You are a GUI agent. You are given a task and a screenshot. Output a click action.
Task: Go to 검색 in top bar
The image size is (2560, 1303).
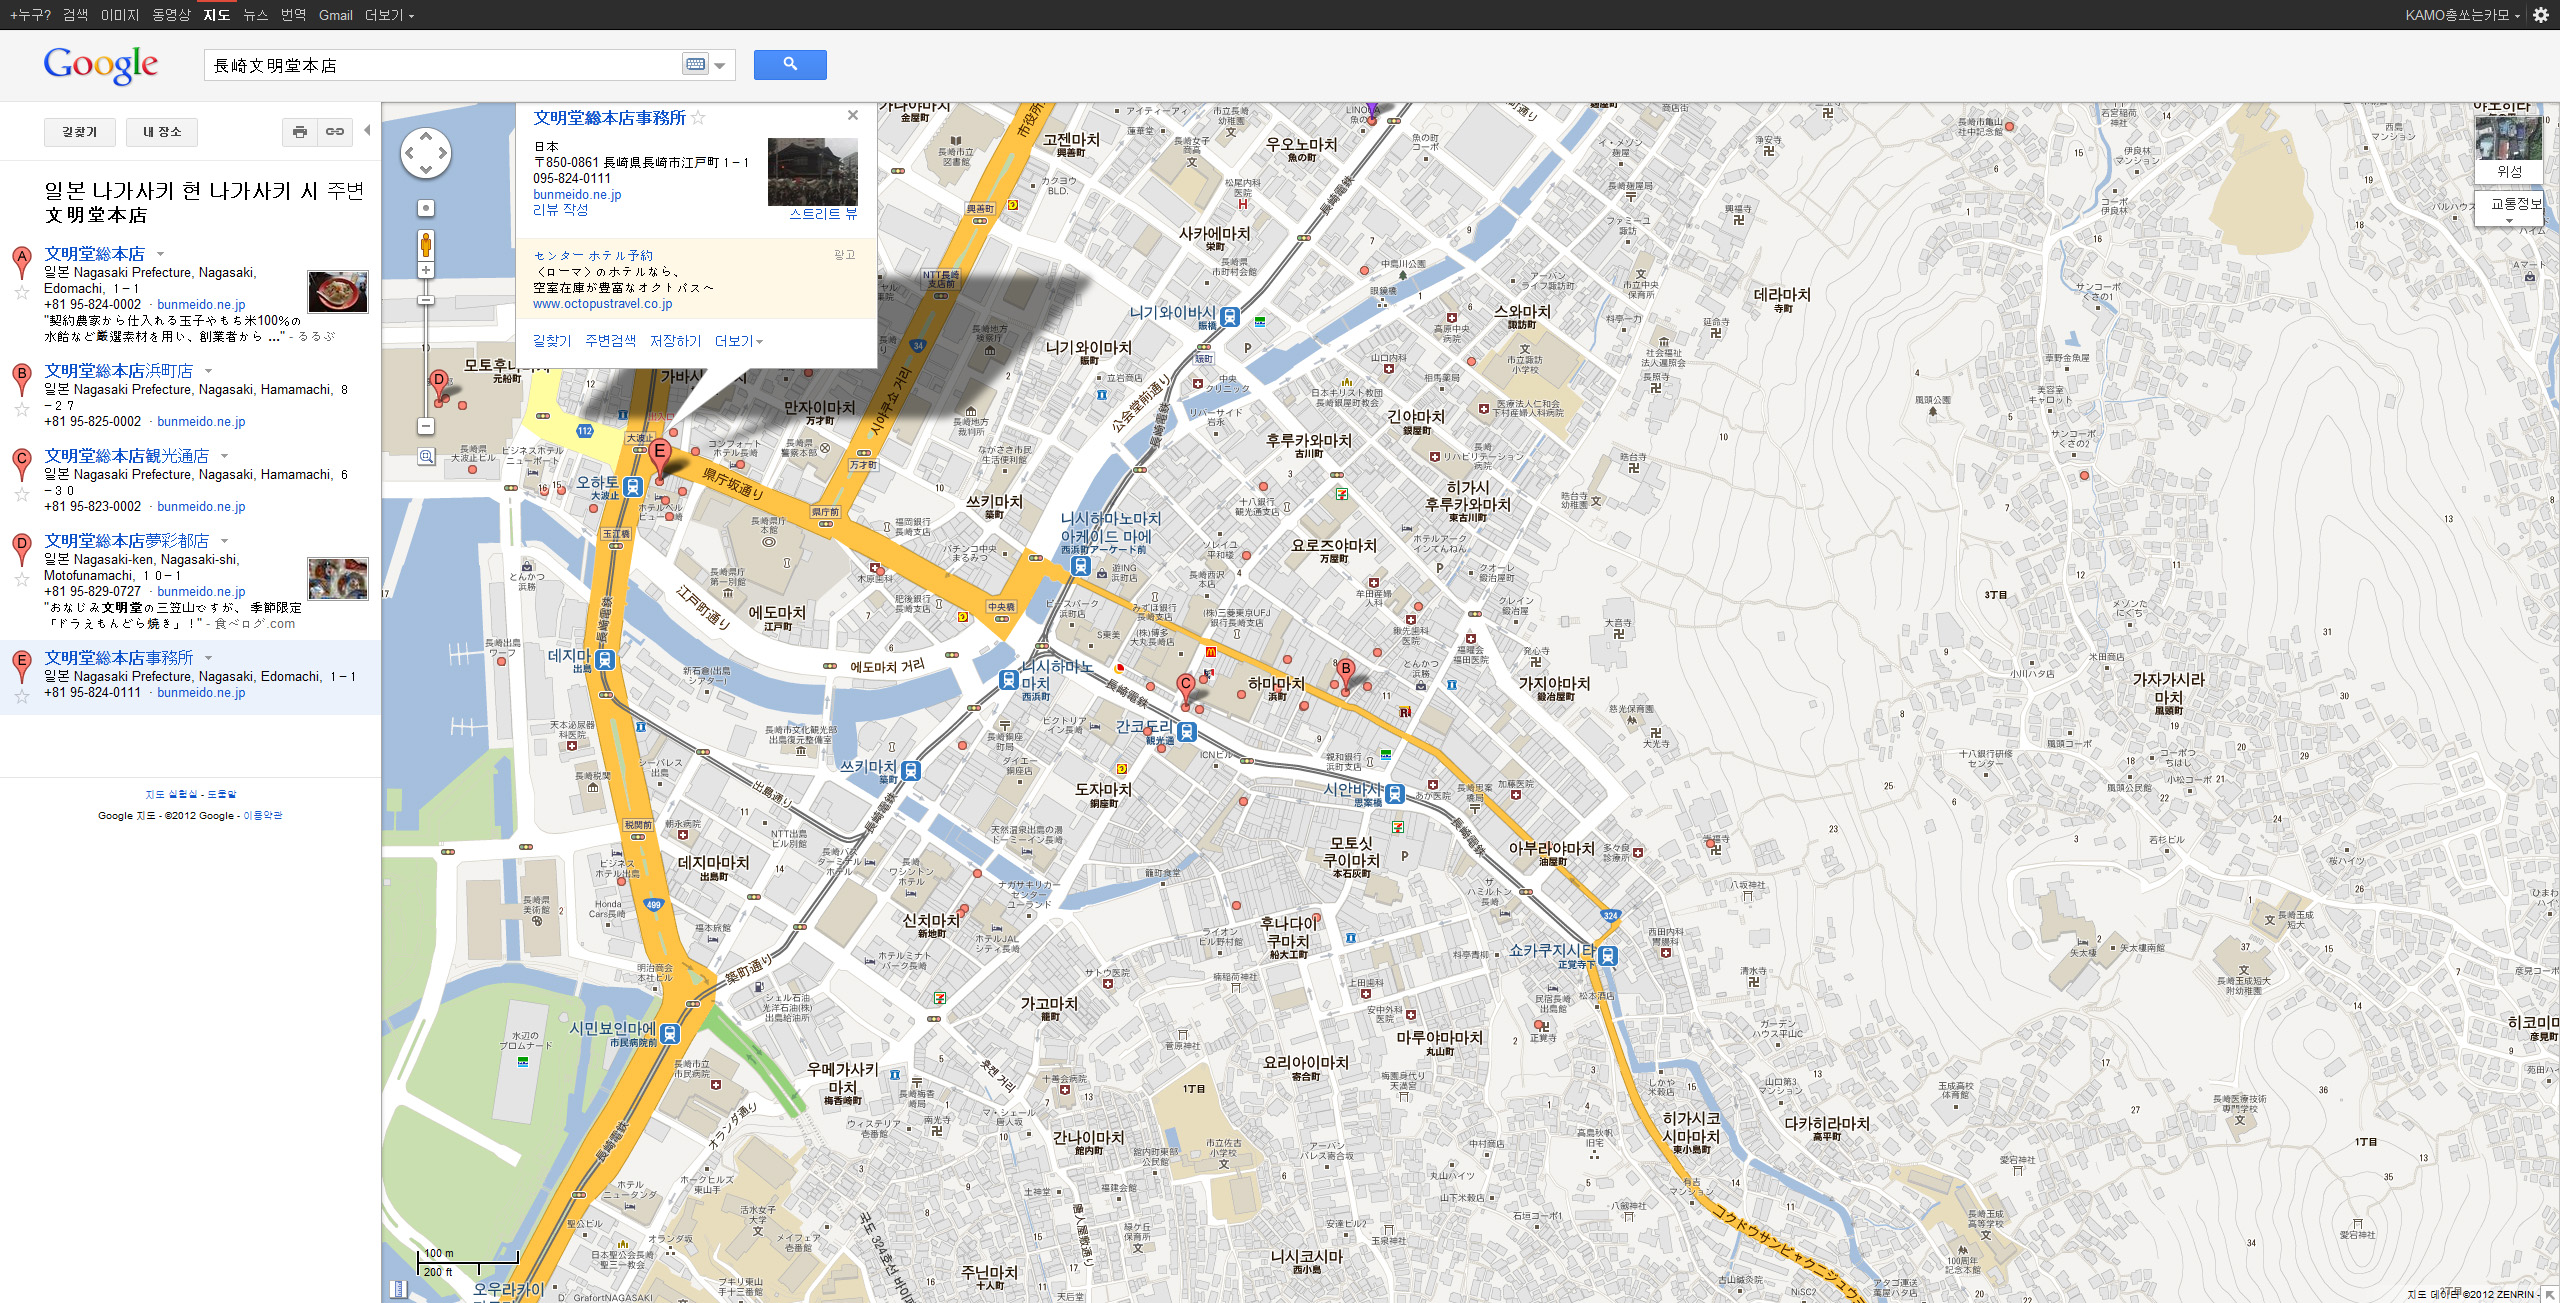tap(75, 15)
